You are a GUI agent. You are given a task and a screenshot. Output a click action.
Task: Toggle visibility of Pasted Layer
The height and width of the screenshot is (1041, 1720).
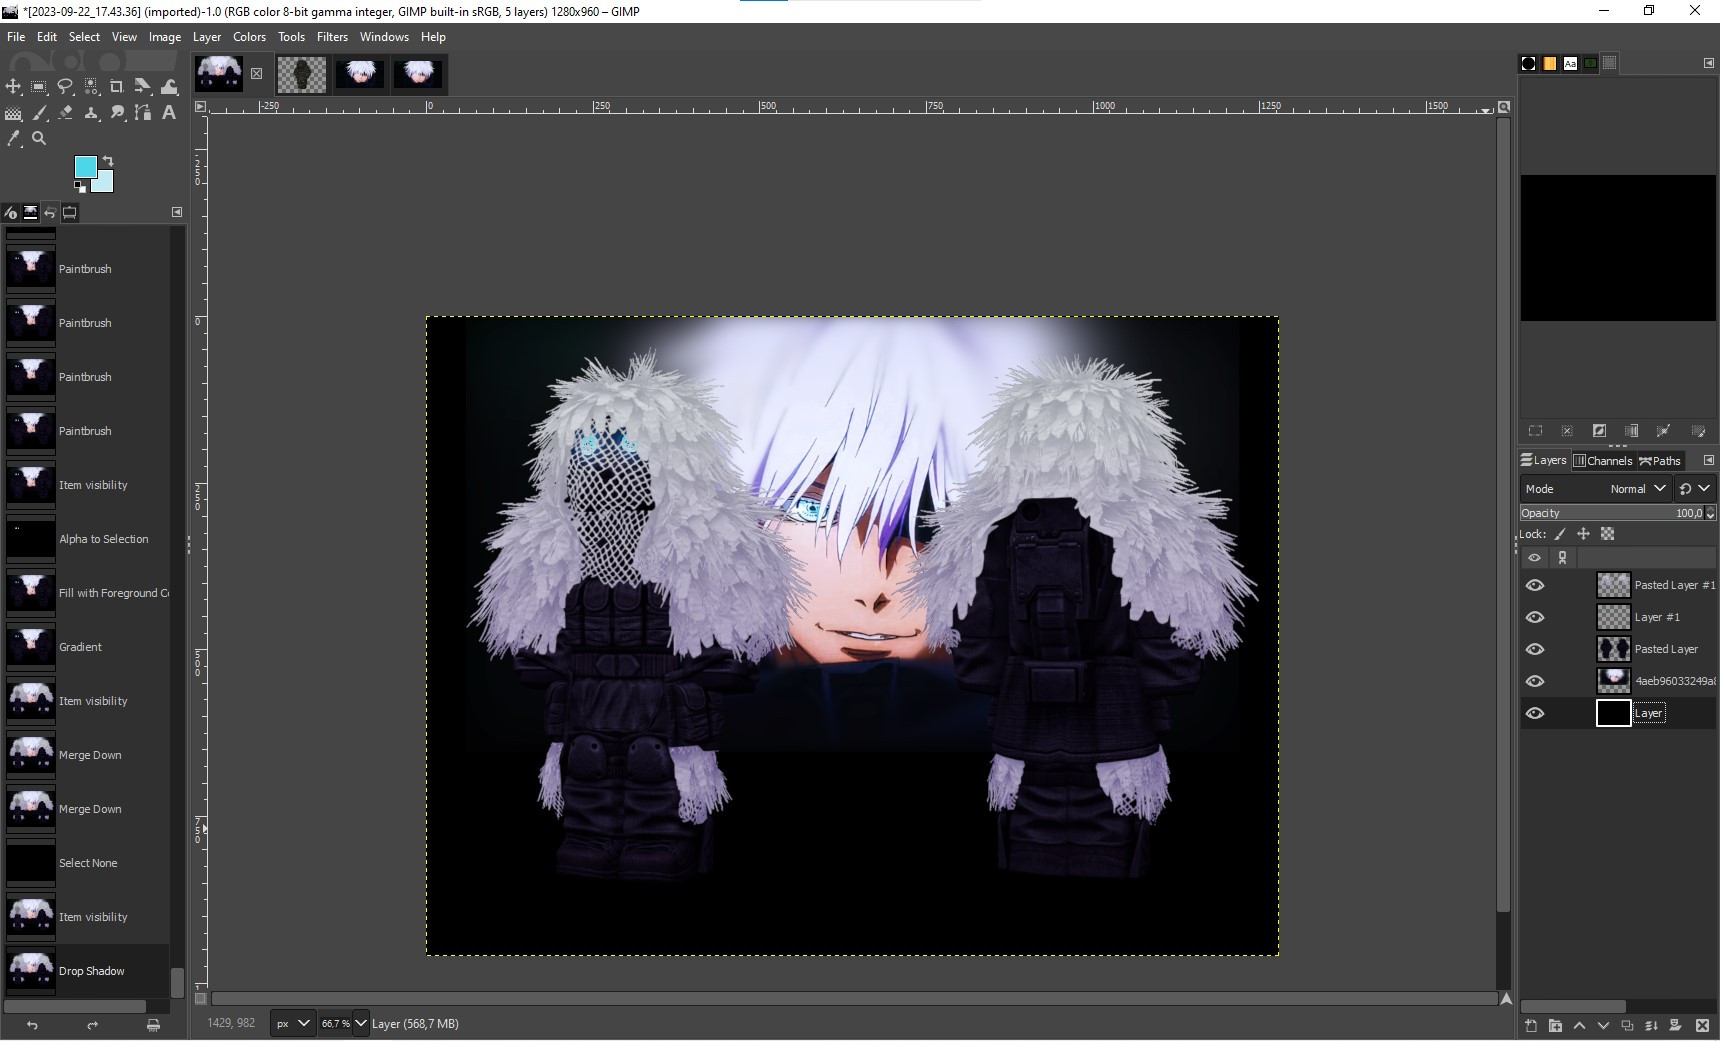(x=1535, y=649)
